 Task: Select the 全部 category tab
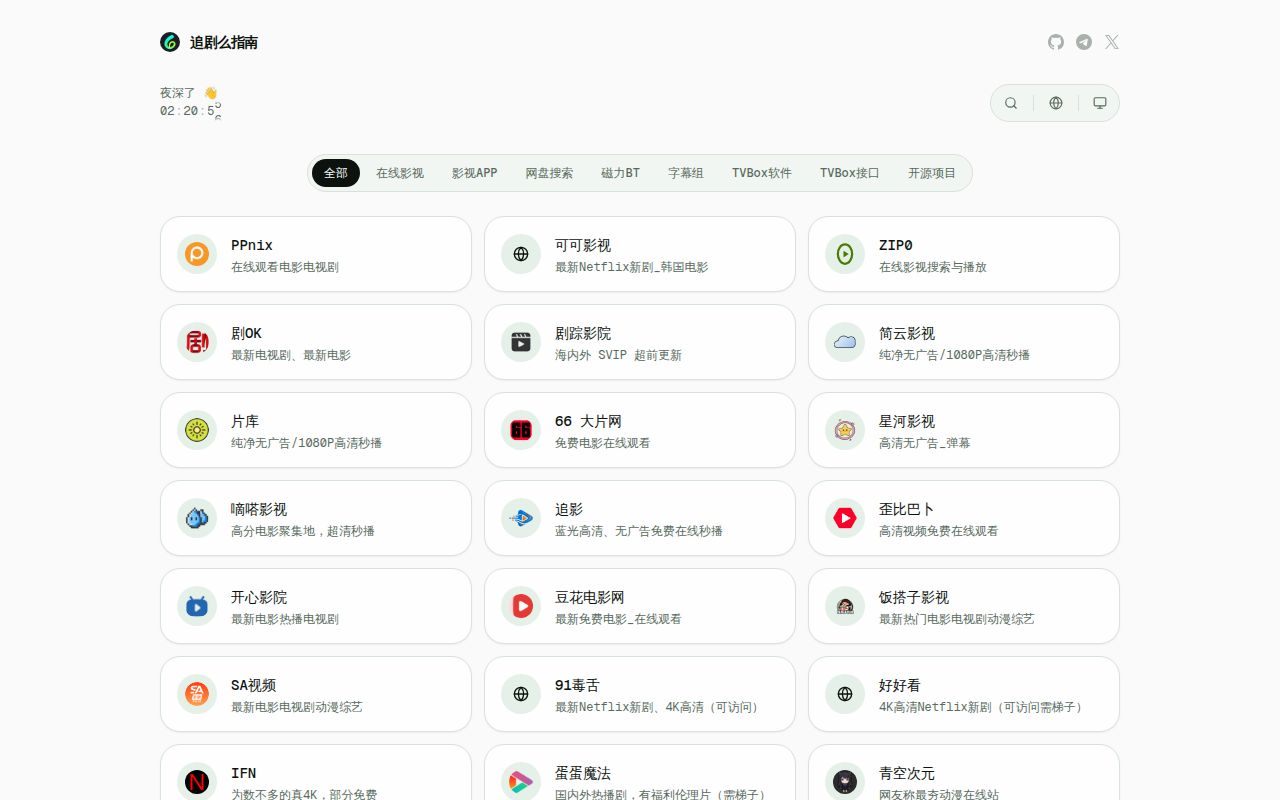click(336, 173)
